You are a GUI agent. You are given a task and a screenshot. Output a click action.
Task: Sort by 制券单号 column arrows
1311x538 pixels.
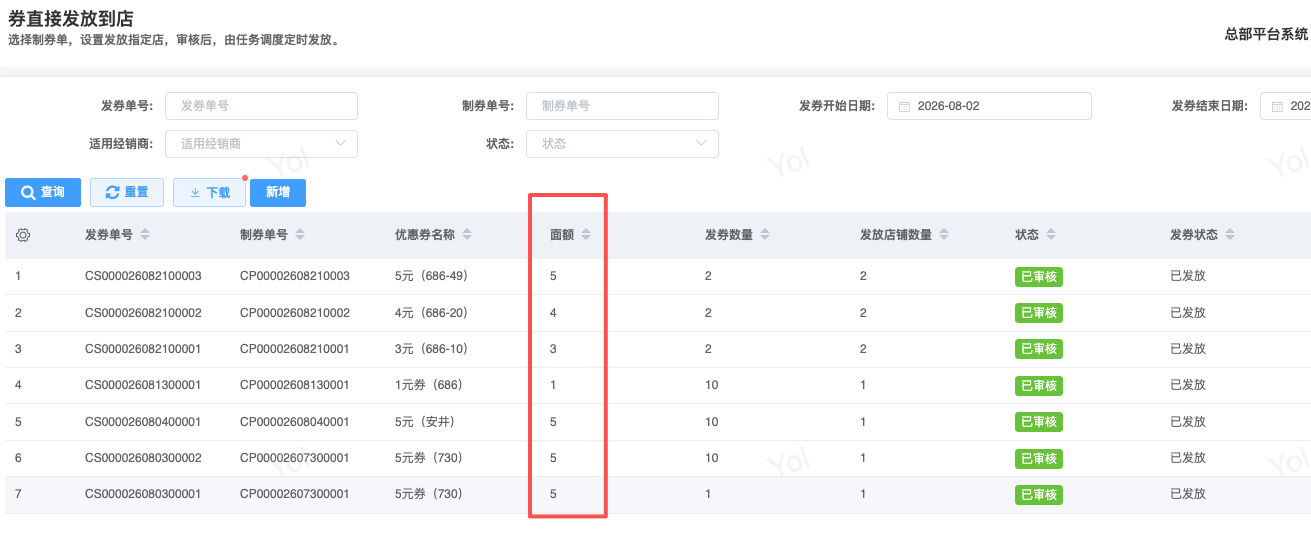(300, 235)
